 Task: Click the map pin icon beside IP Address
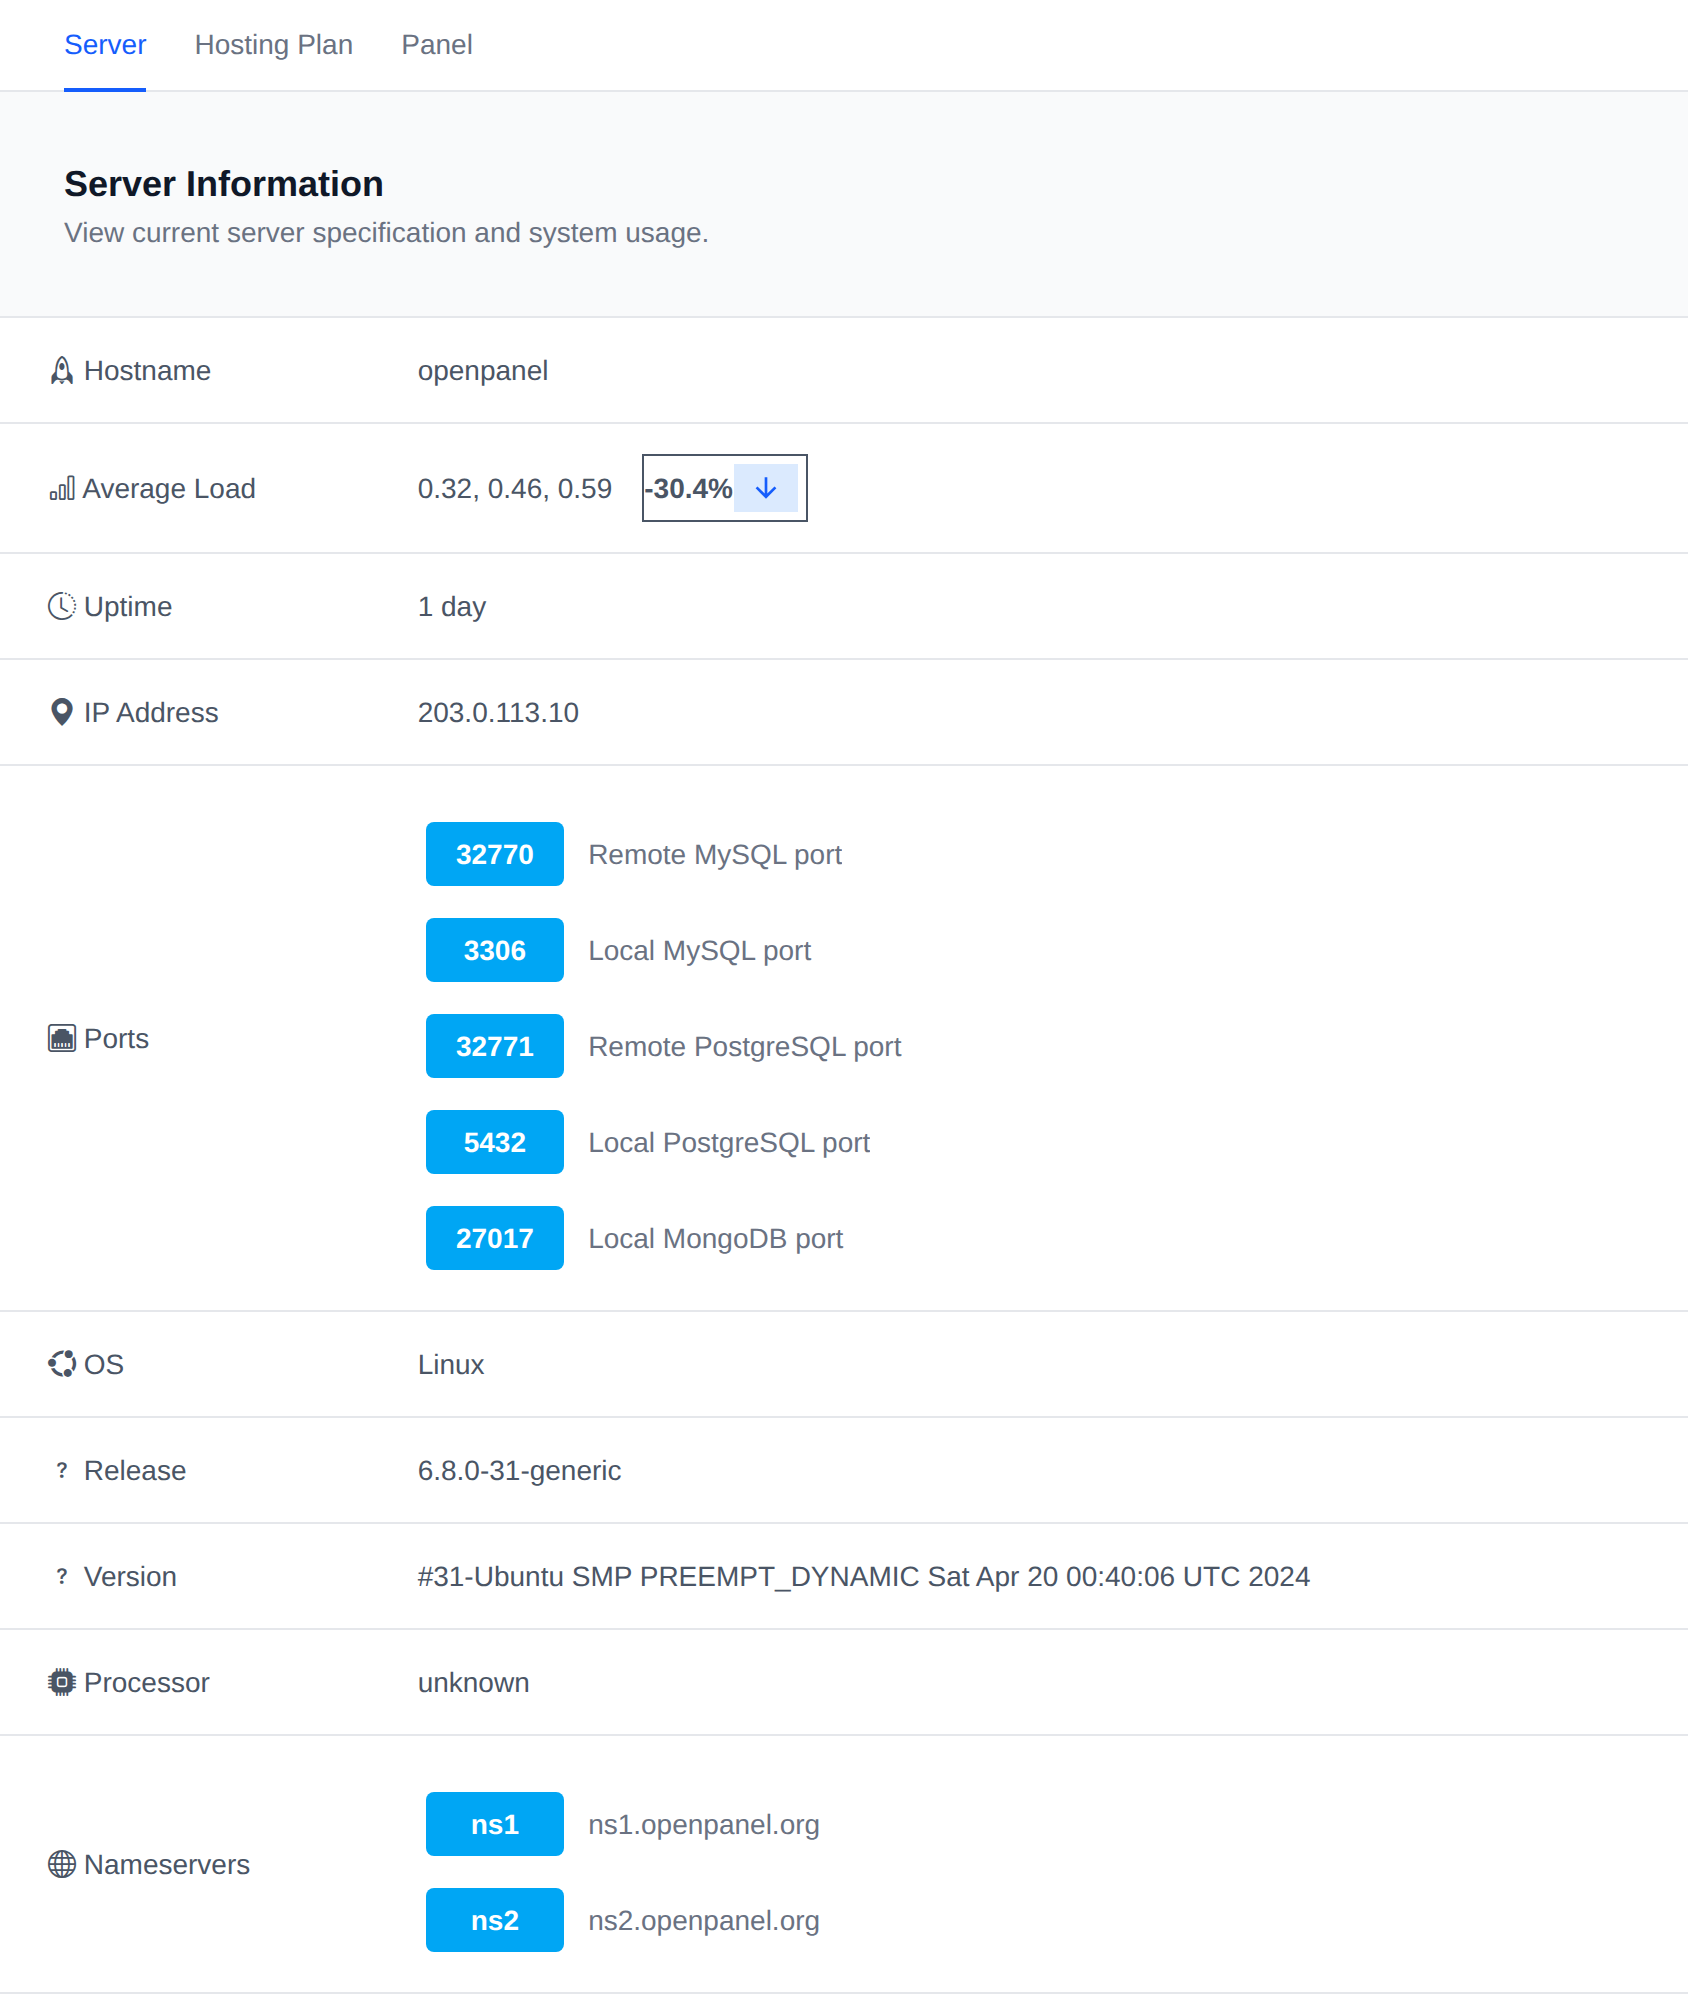pyautogui.click(x=62, y=713)
